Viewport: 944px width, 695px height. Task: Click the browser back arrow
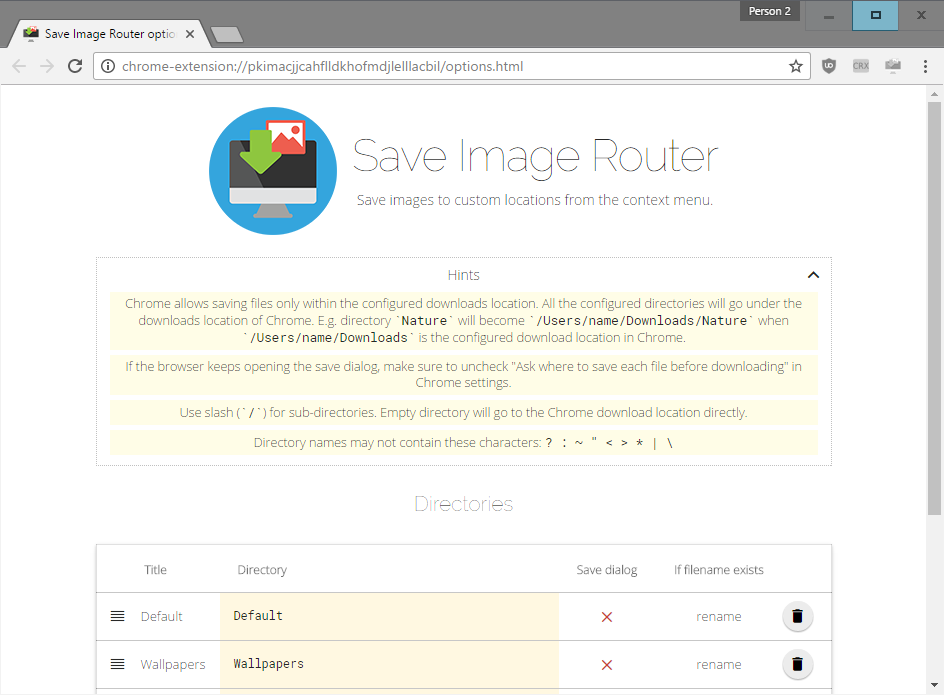click(19, 66)
